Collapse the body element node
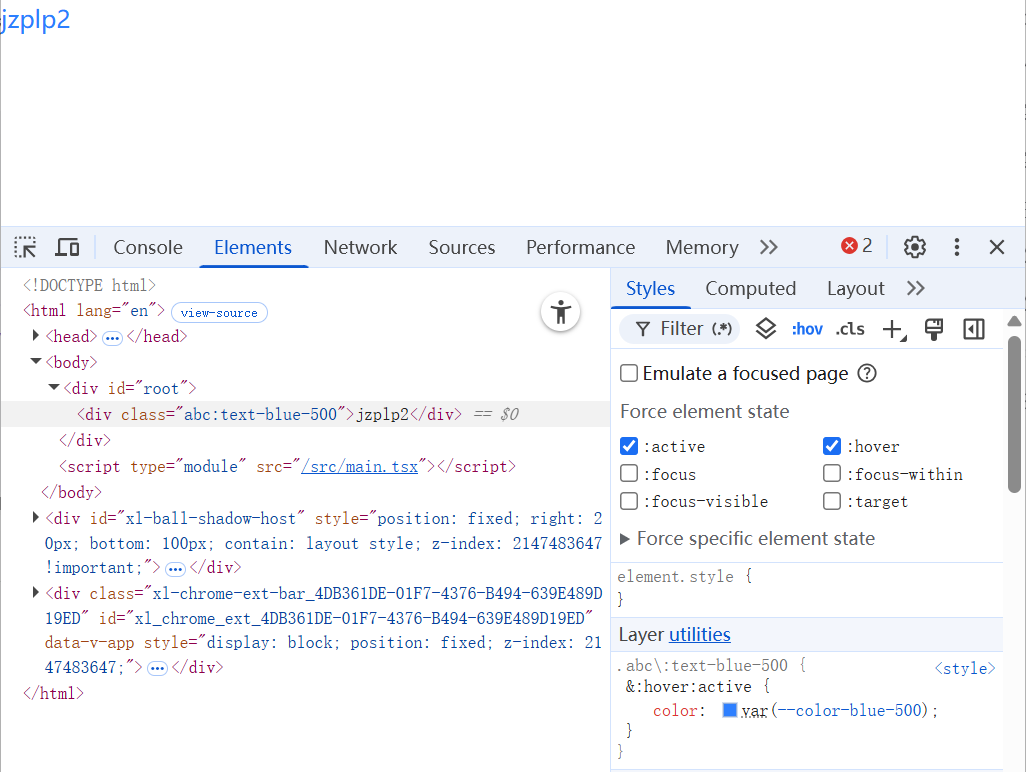 tap(36, 361)
